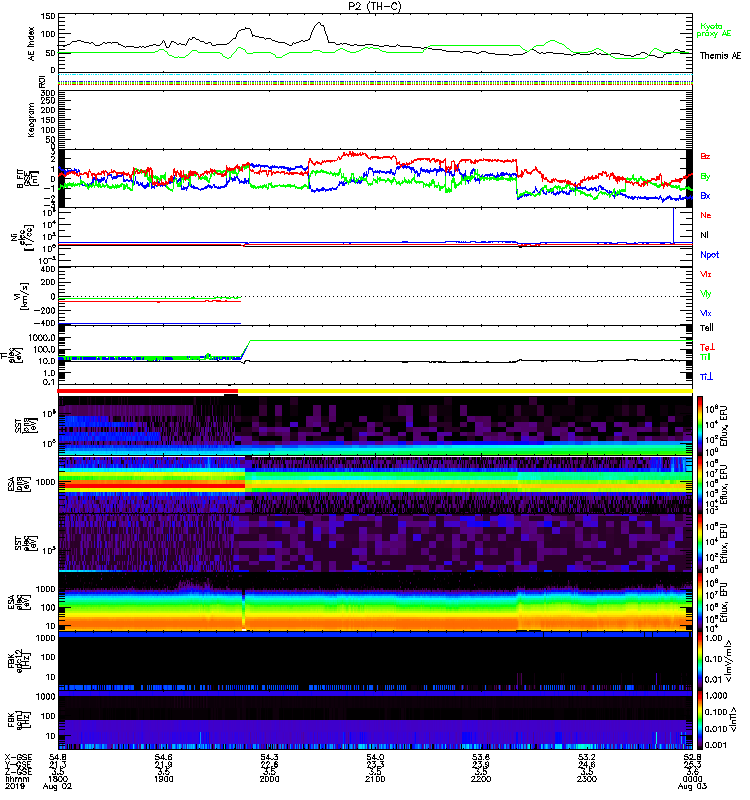The height and width of the screenshot is (800, 750).
Task: Click the "0000" time tick label
Action: coord(692,779)
